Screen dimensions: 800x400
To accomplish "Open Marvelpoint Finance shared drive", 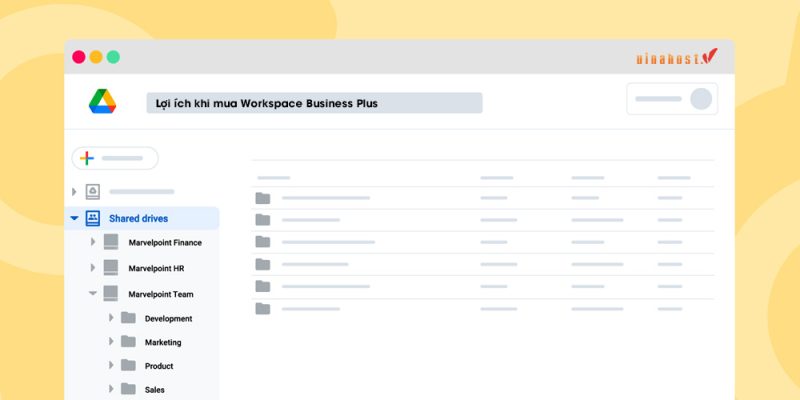I will click(165, 243).
